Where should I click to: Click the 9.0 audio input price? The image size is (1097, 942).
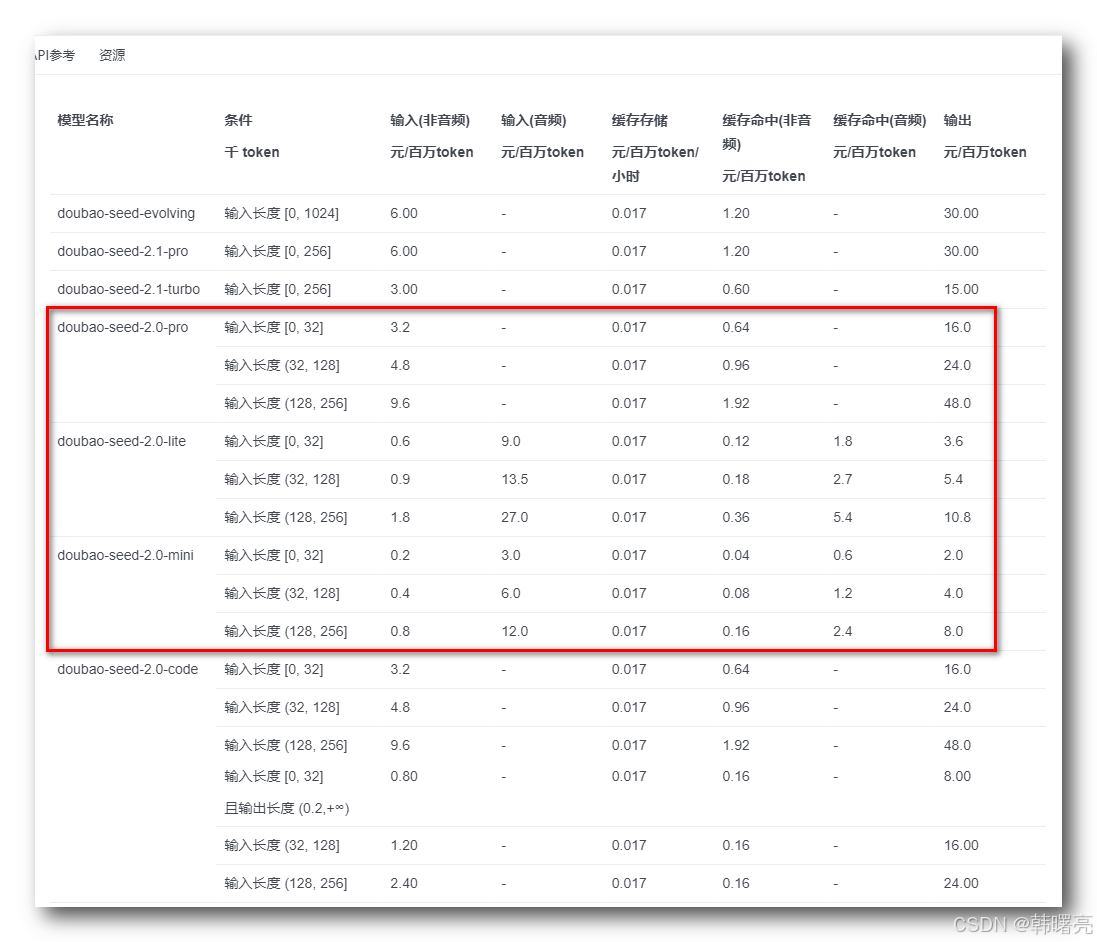511,442
